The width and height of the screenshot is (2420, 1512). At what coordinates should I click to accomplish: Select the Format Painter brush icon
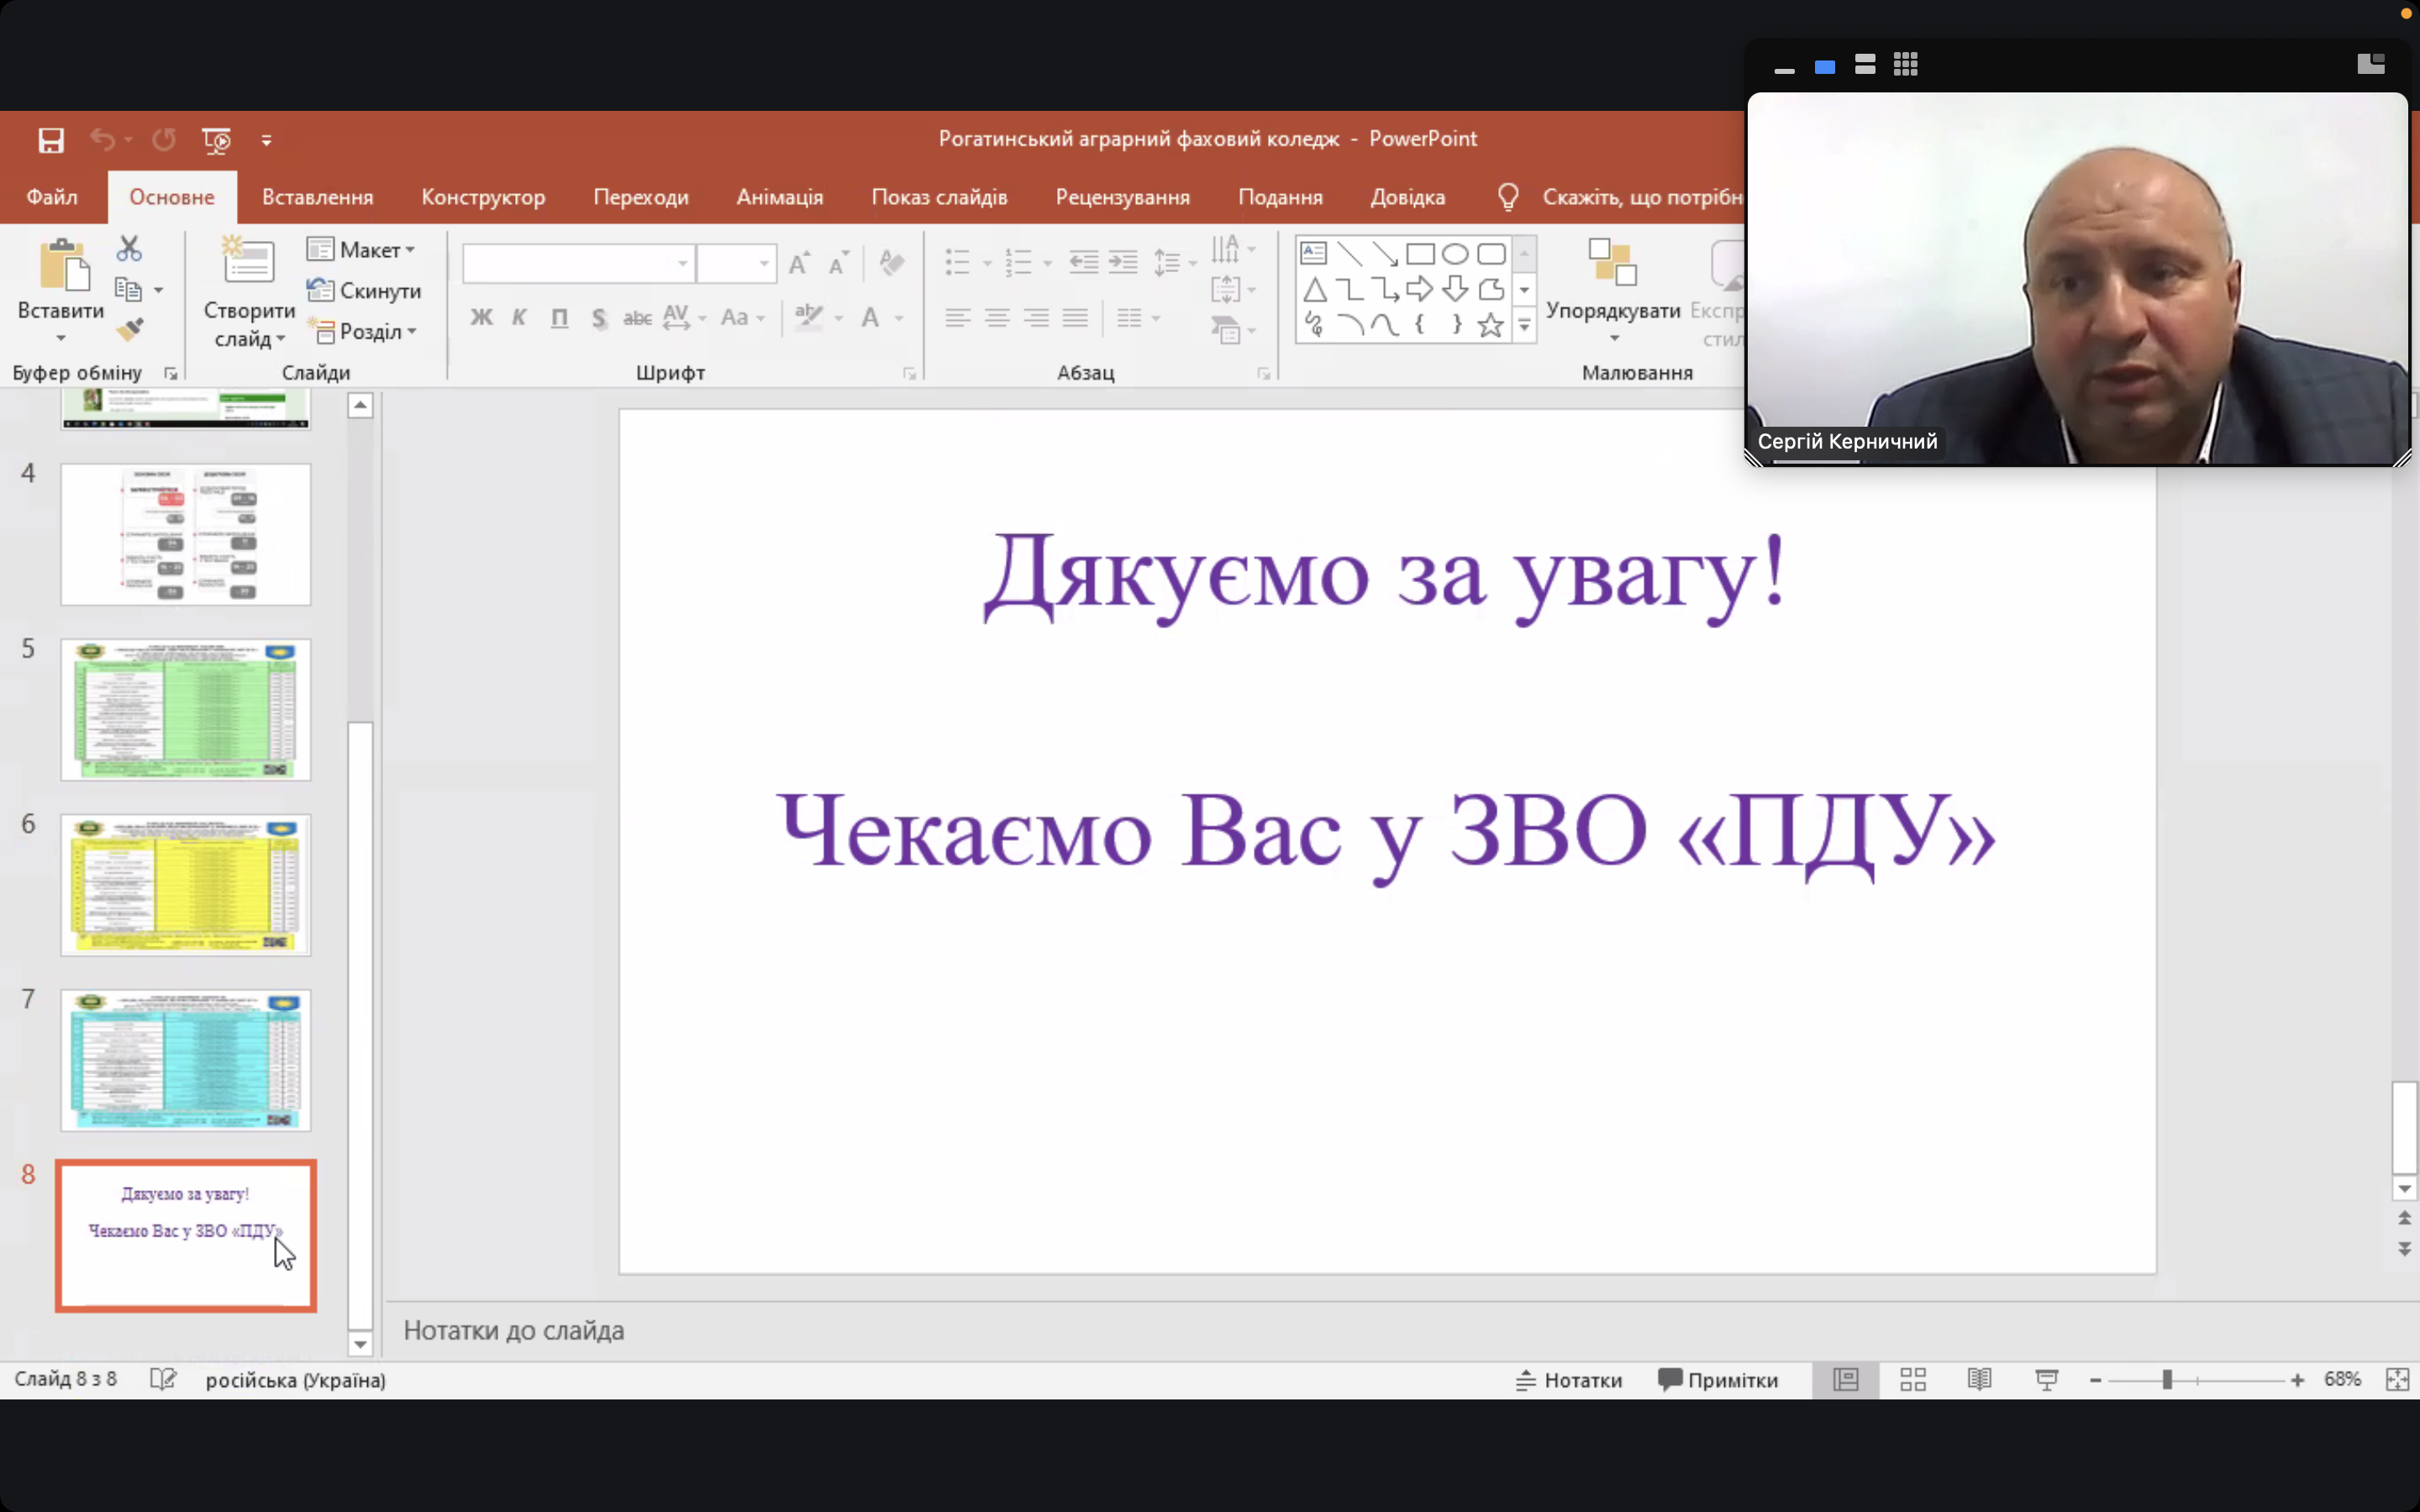coord(130,329)
